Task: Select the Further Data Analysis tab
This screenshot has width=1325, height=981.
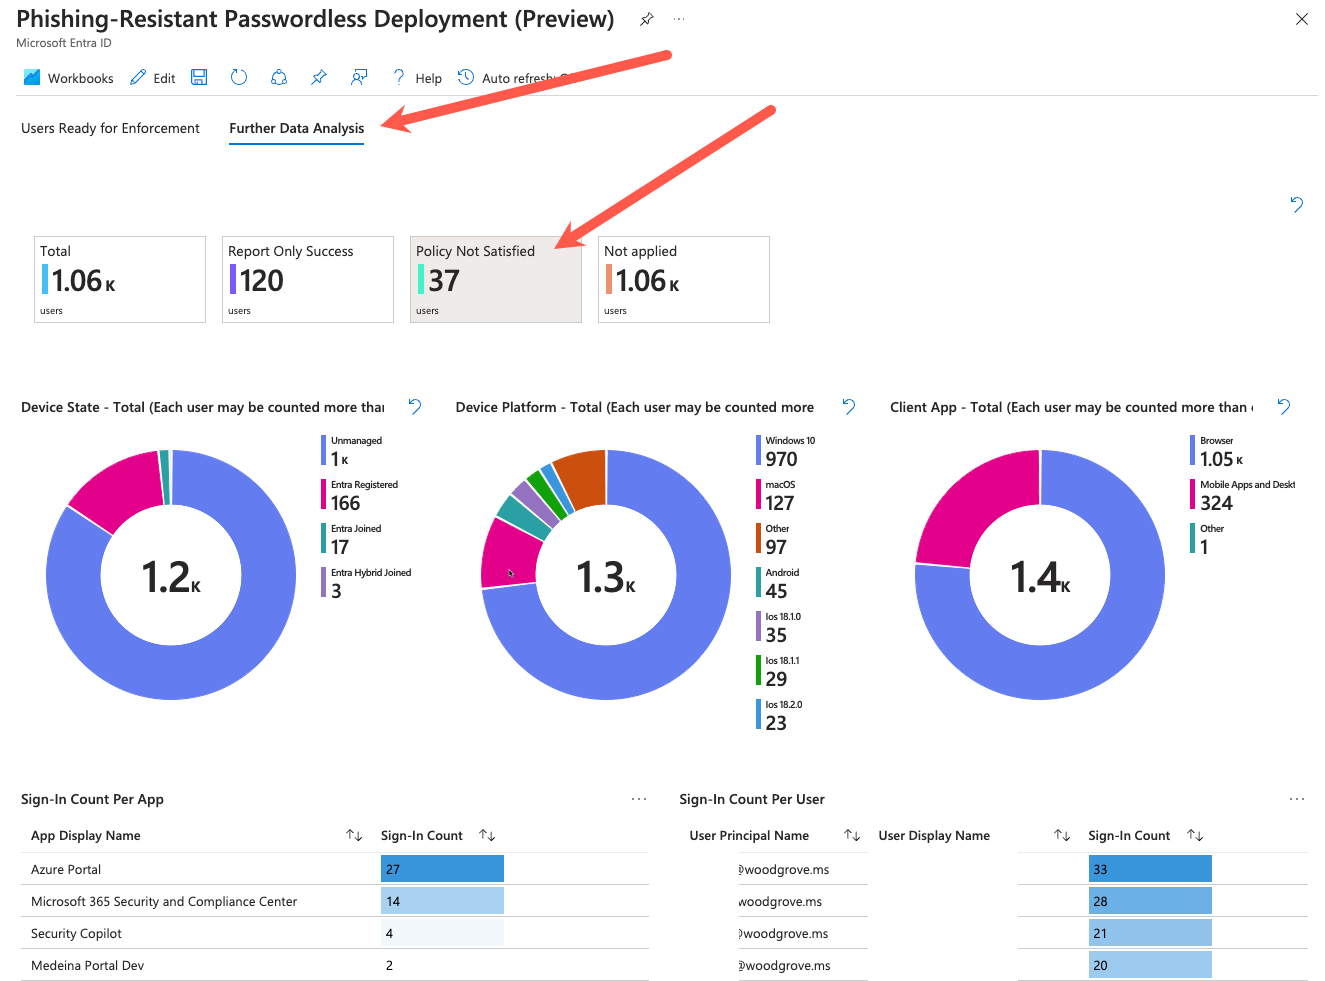Action: point(297,128)
